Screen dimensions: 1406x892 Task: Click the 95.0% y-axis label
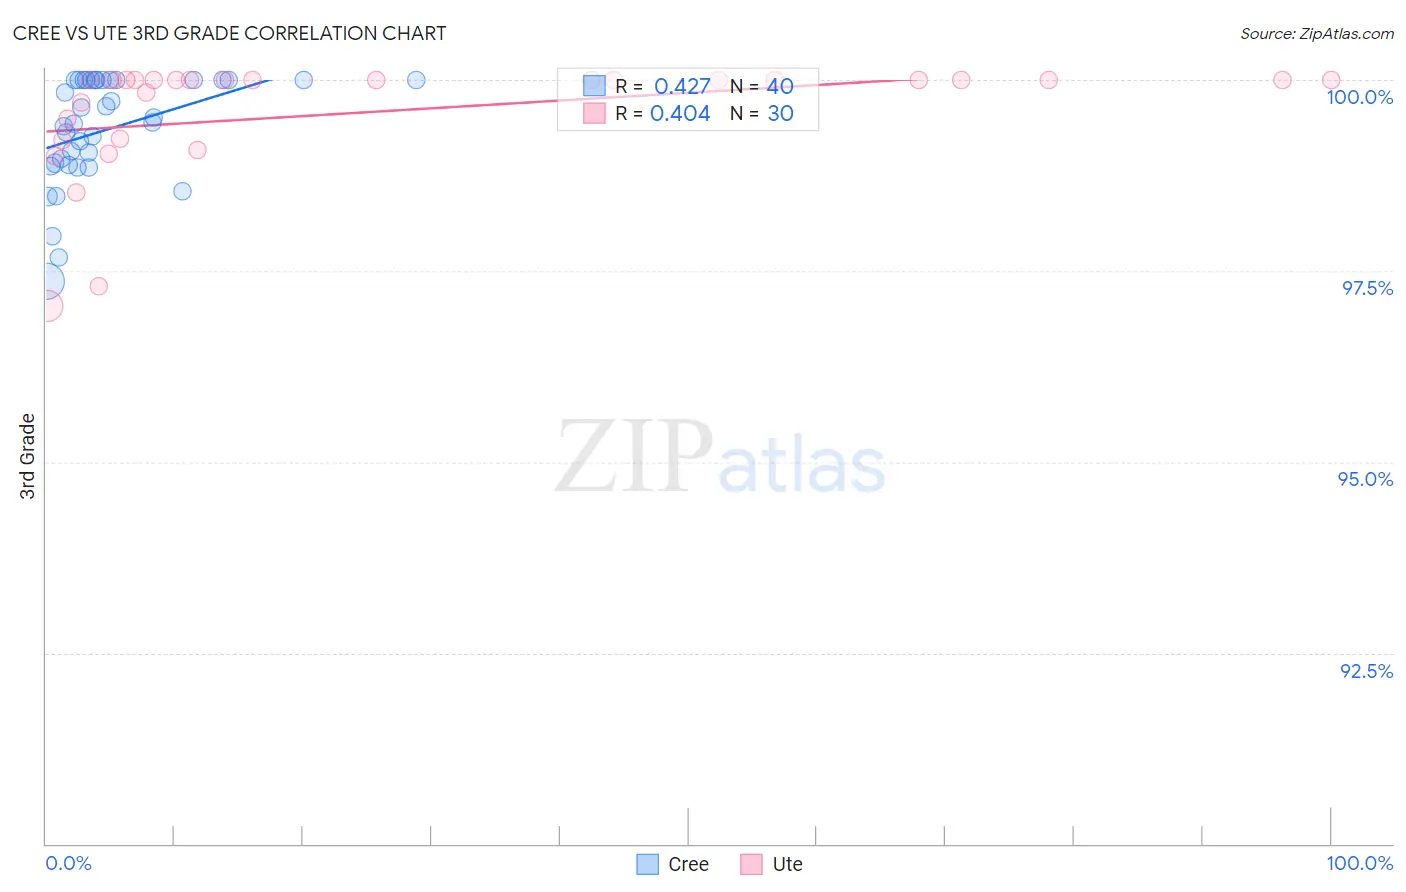[1365, 479]
